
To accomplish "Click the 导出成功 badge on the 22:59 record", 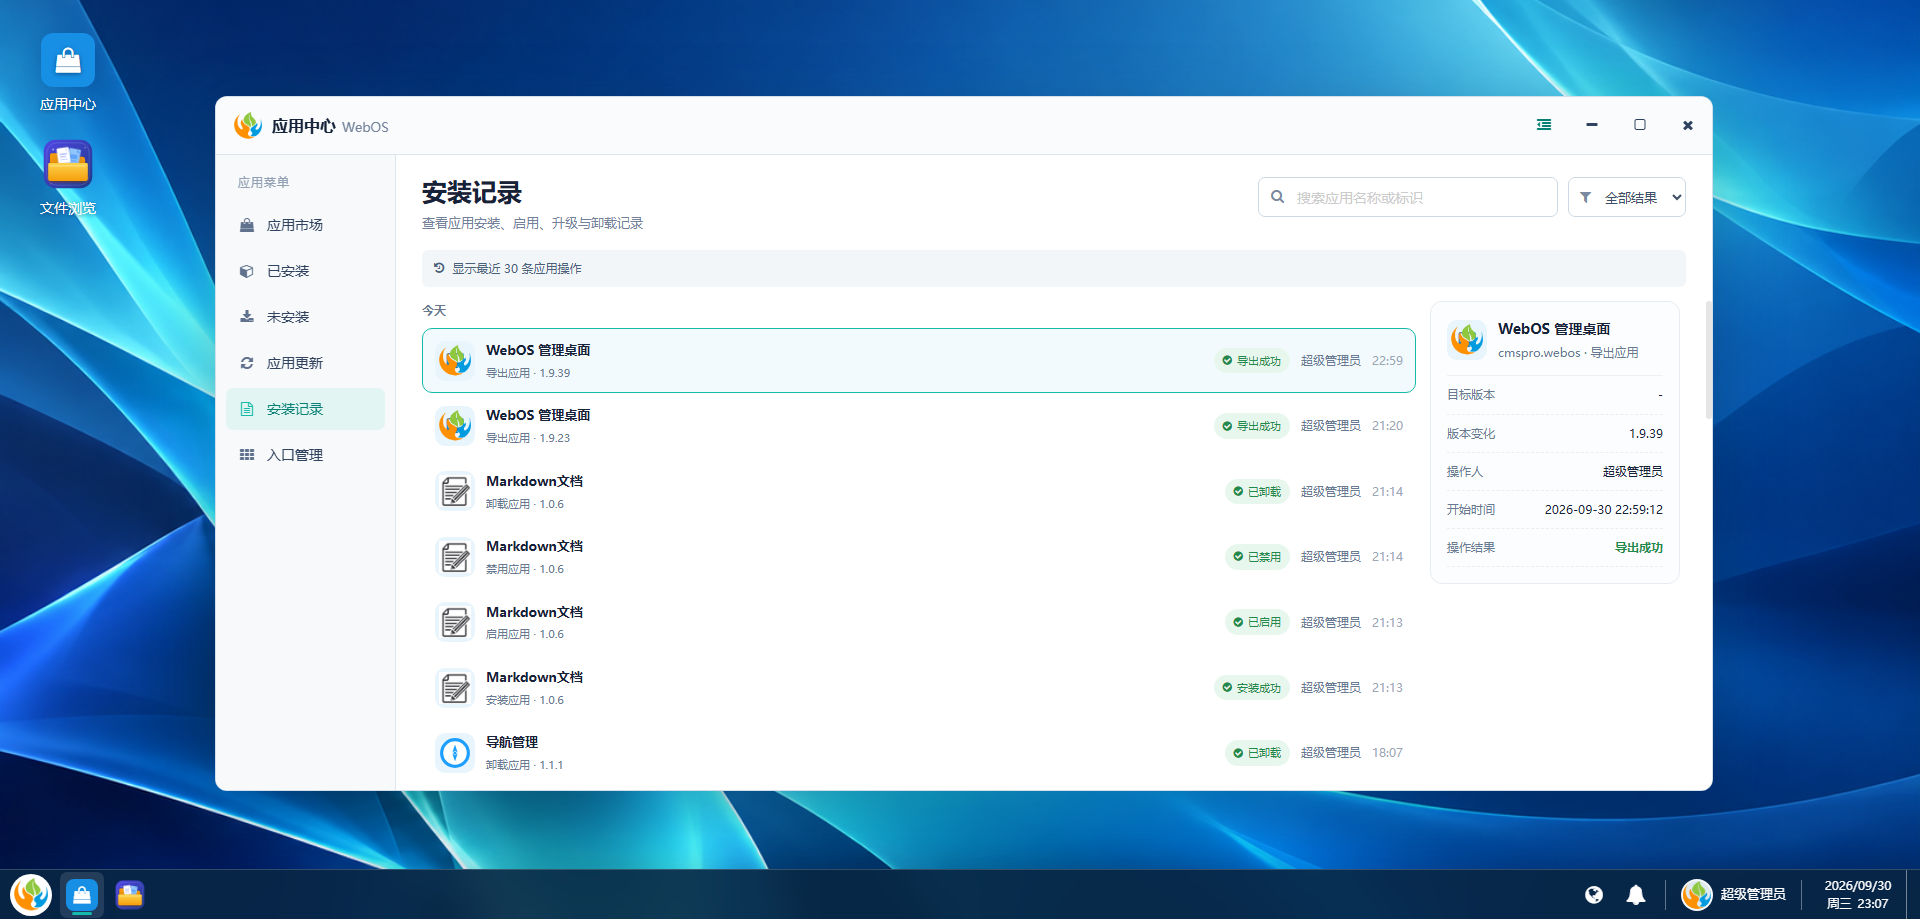I will pyautogui.click(x=1252, y=361).
